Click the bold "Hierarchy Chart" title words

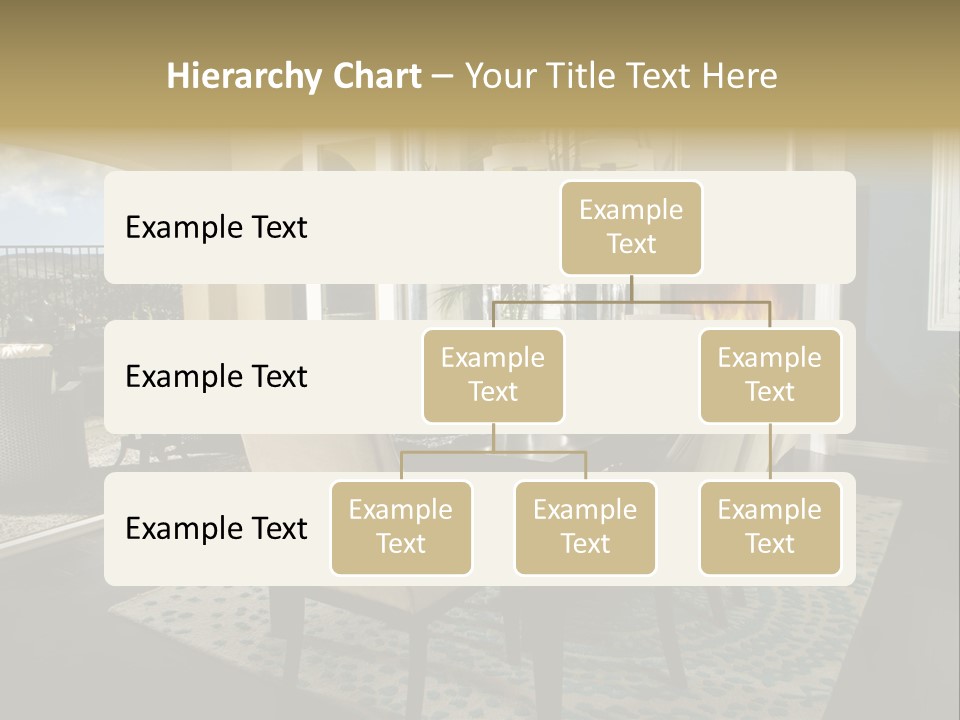pos(294,76)
